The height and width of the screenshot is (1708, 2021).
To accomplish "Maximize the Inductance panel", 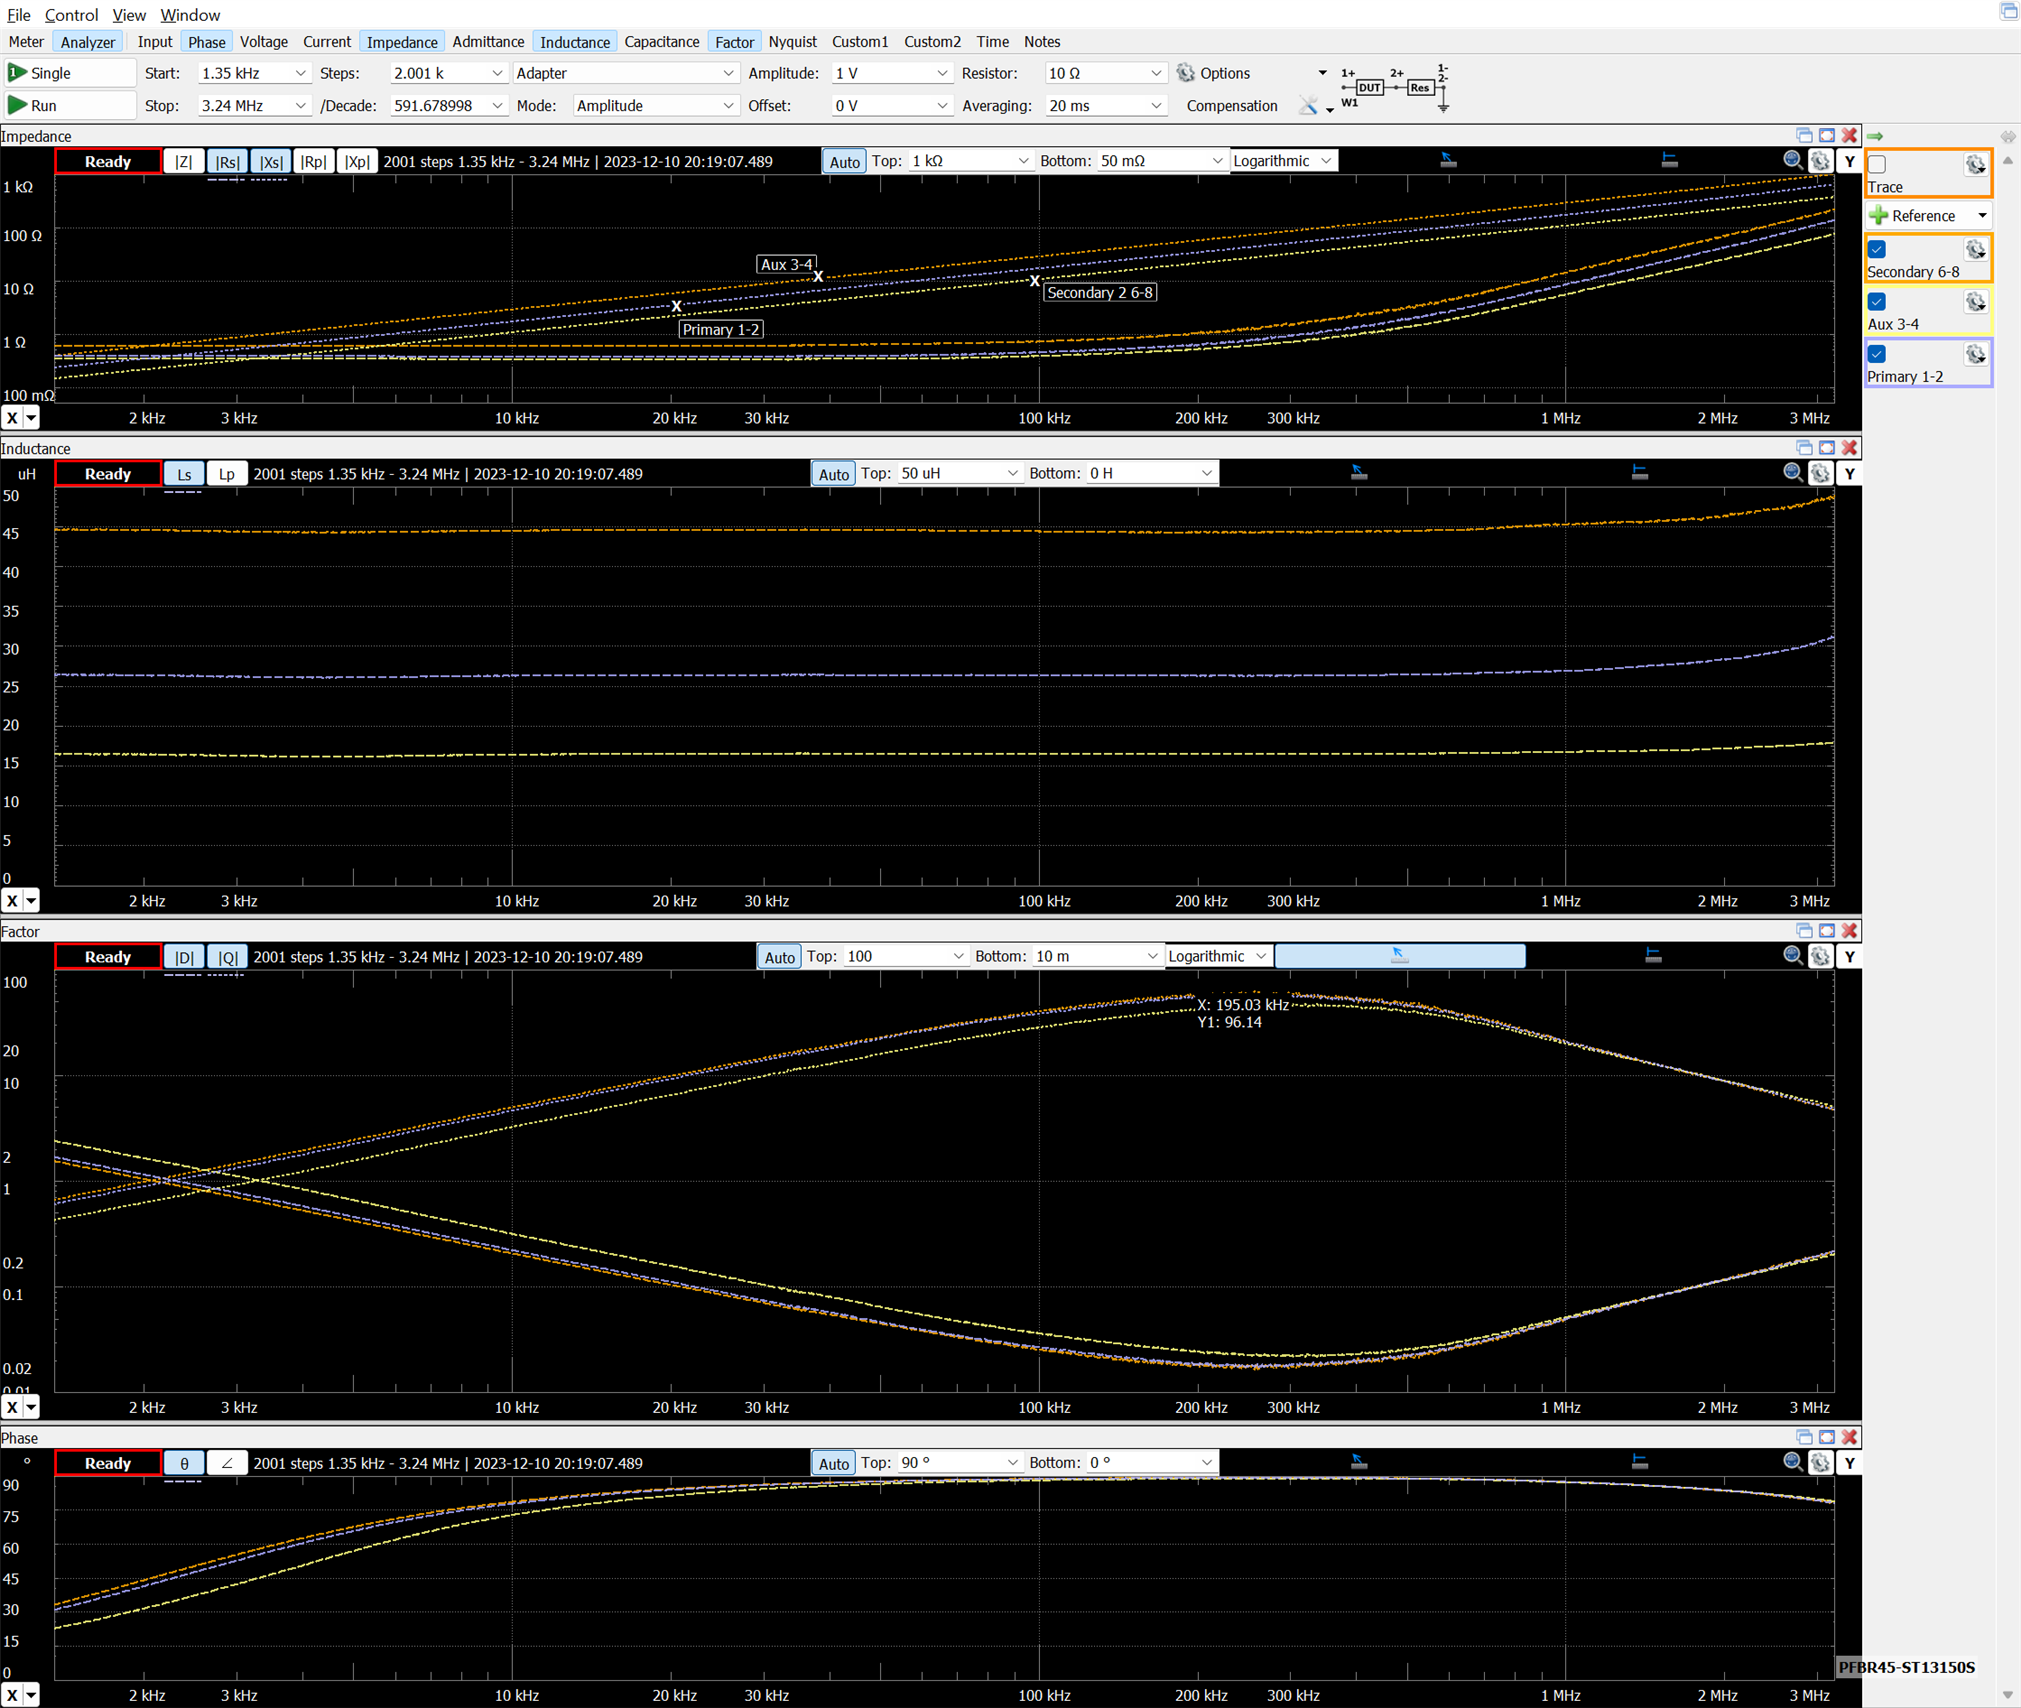I will pyautogui.click(x=1827, y=448).
